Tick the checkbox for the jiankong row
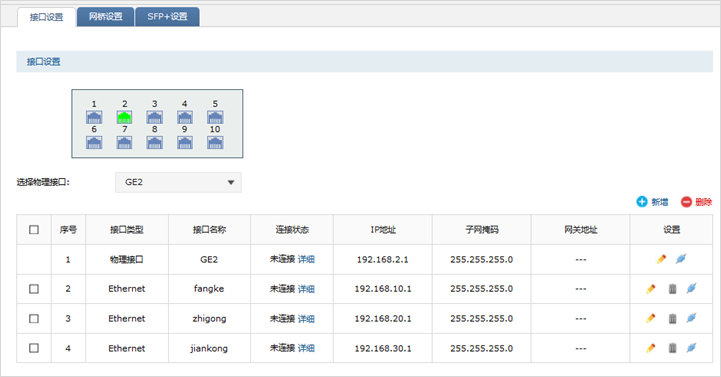 point(34,348)
